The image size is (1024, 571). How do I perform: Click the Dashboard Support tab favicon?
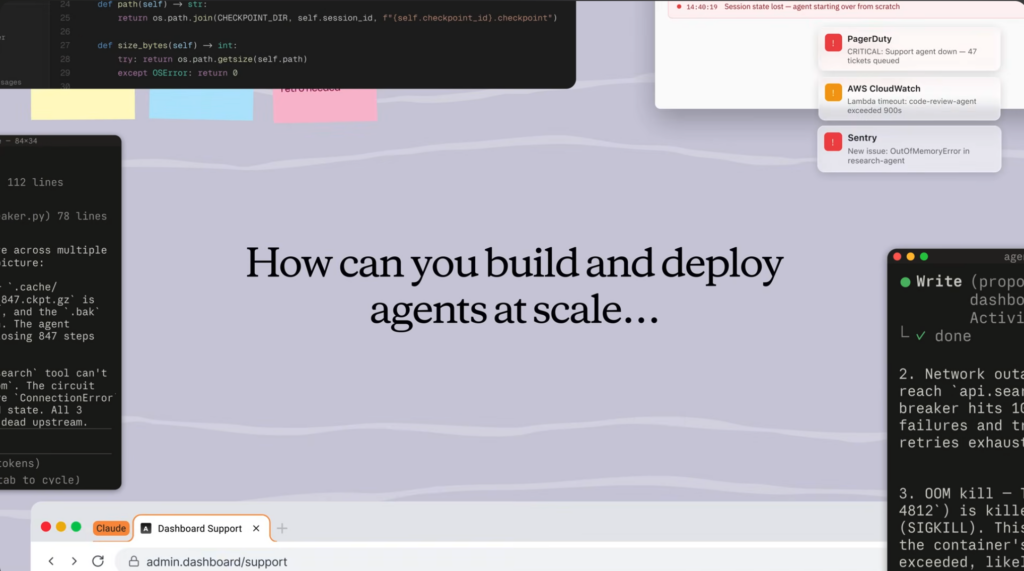(x=146, y=528)
